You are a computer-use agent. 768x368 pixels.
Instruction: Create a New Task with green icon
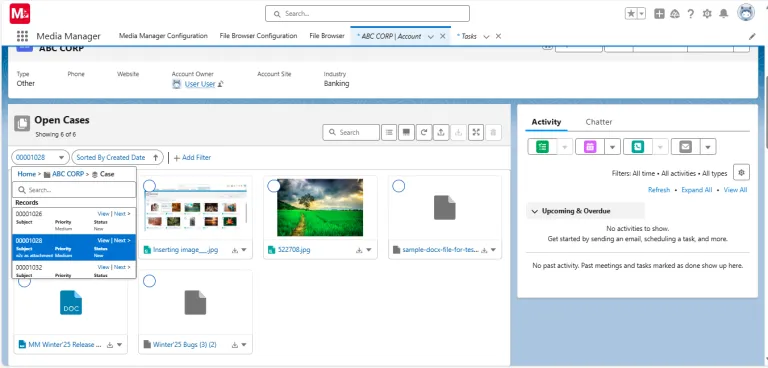542,147
